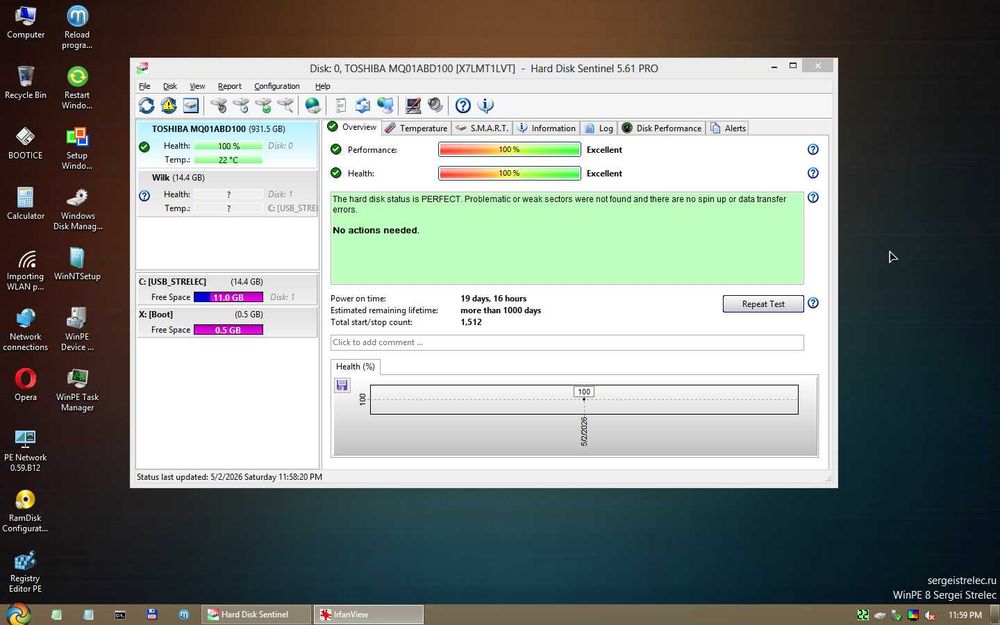The width and height of the screenshot is (1000, 625).
Task: Select the Importing WLAN profiles desktop icon
Action: coord(25,270)
